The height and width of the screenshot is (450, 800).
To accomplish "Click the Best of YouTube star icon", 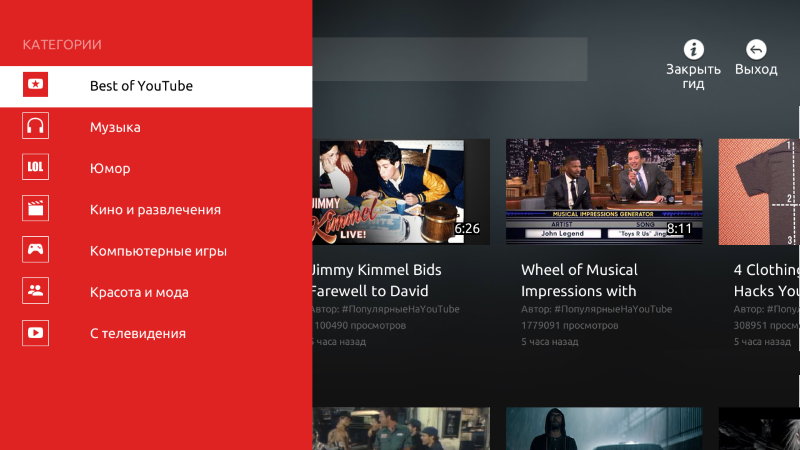I will (x=35, y=85).
